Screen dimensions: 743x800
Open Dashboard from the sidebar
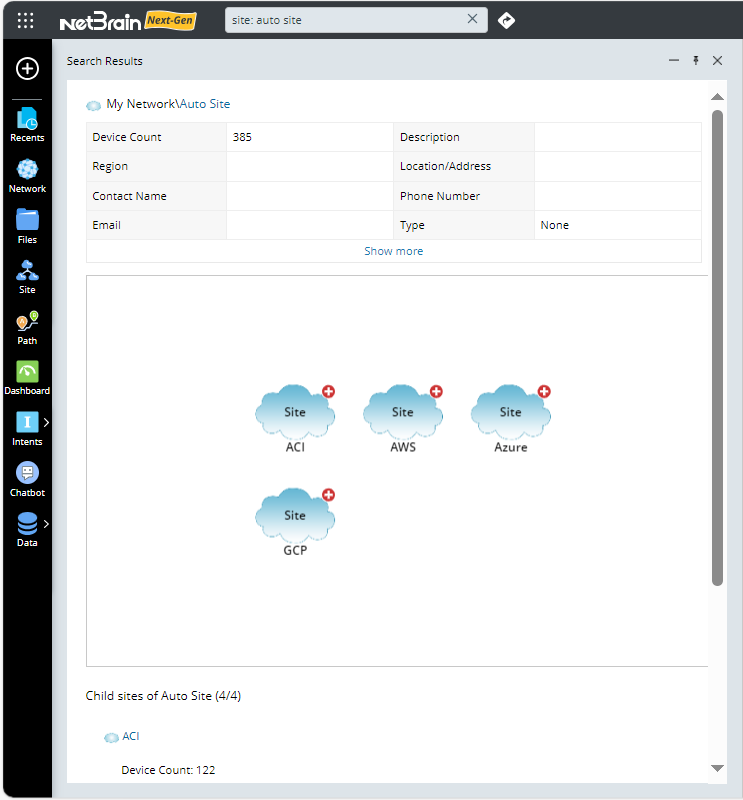27,378
